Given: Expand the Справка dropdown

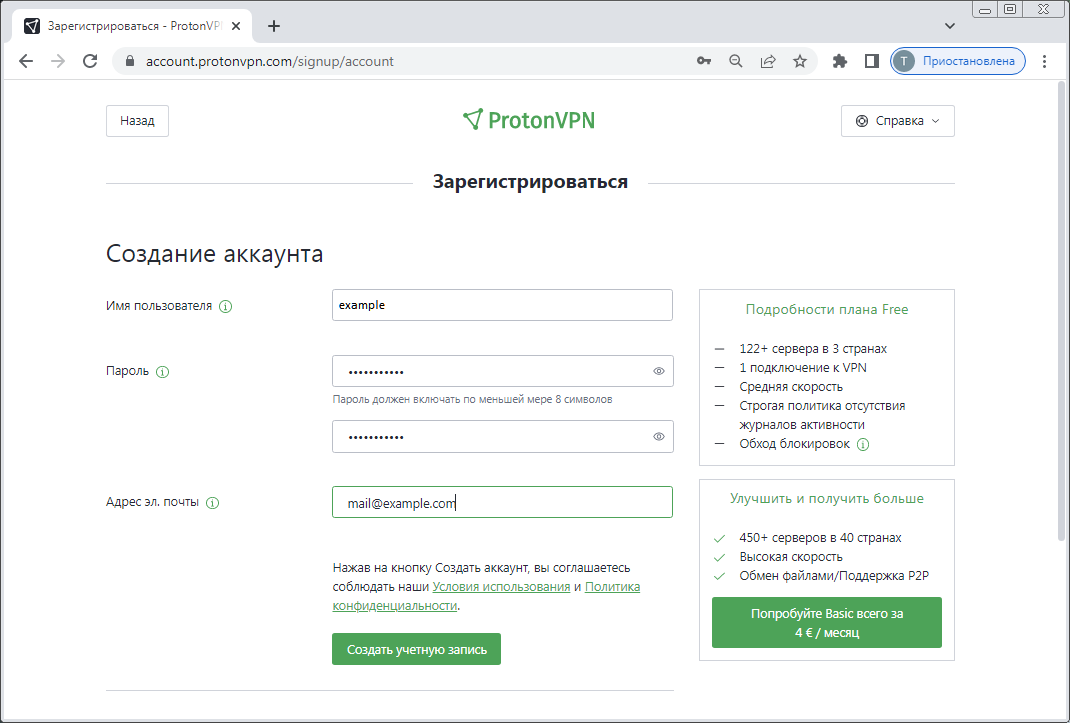Looking at the screenshot, I should click(897, 120).
